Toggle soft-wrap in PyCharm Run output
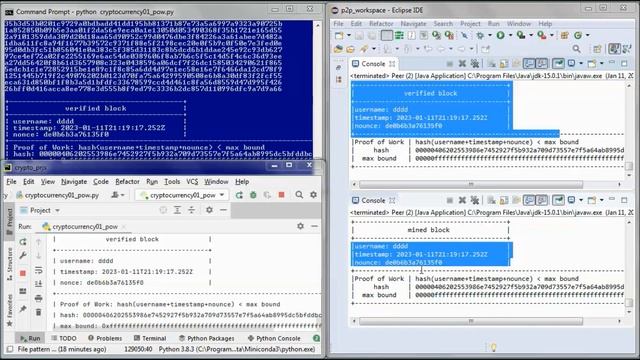 tap(38, 270)
